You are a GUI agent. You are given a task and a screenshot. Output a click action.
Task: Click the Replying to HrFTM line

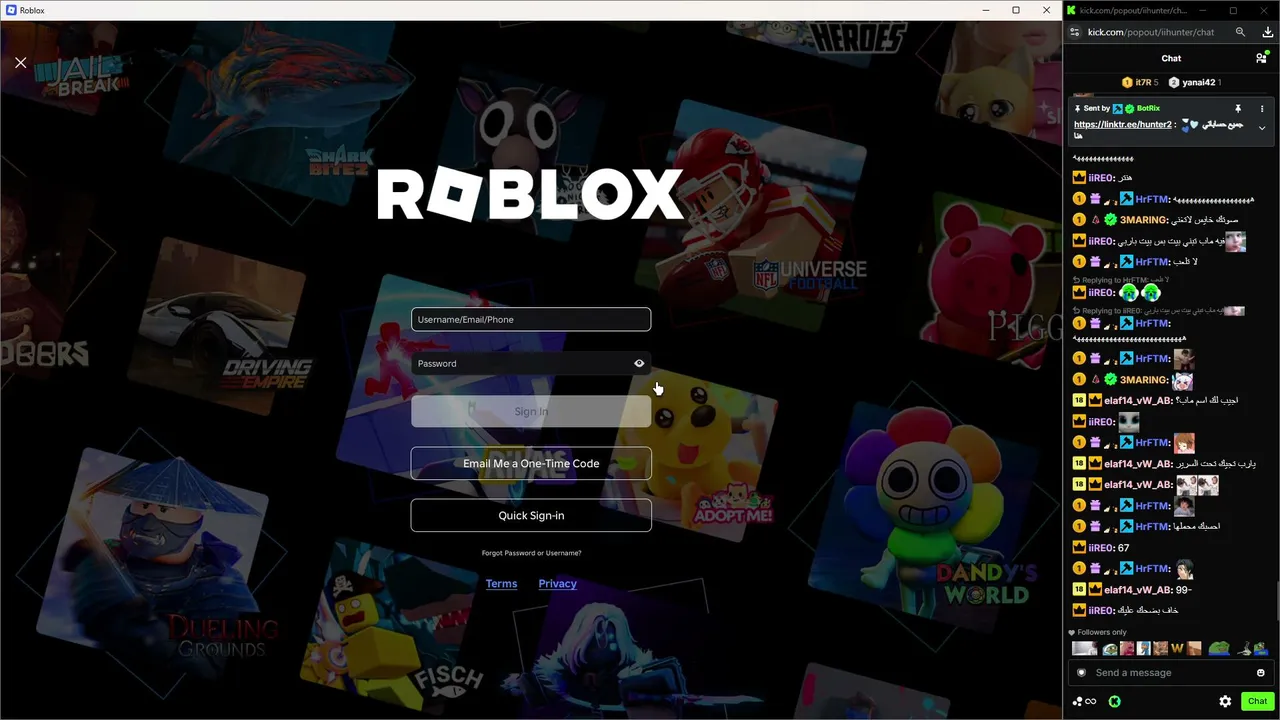(1120, 280)
